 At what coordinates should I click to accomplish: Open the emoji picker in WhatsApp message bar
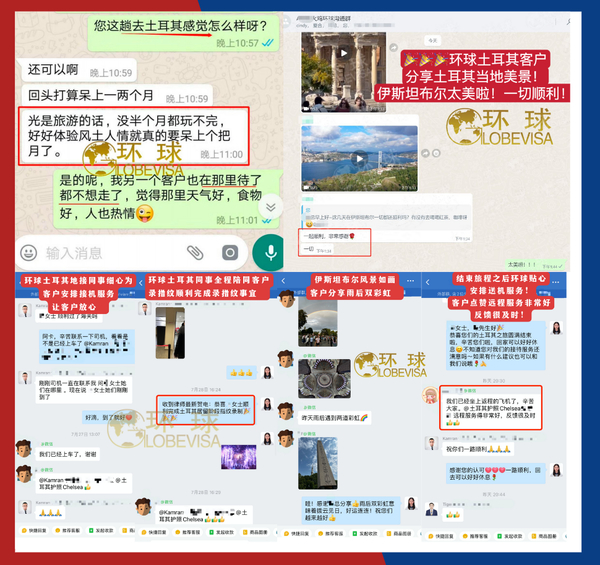(x=28, y=253)
